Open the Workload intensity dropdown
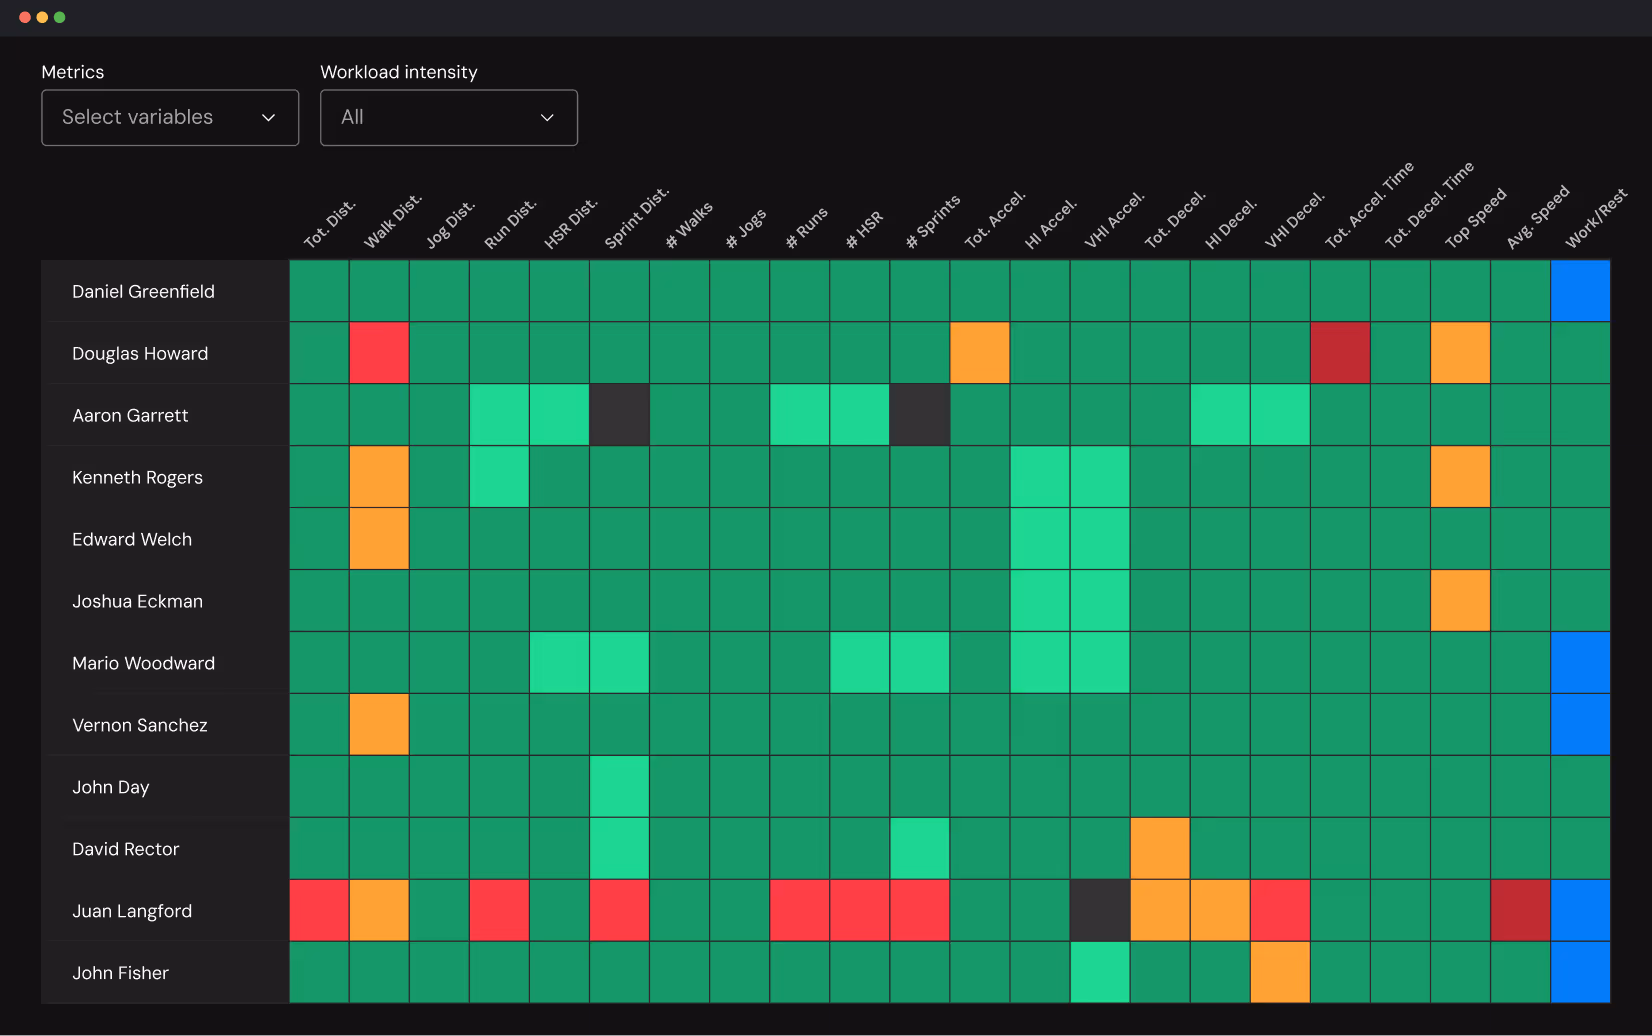 click(x=448, y=117)
